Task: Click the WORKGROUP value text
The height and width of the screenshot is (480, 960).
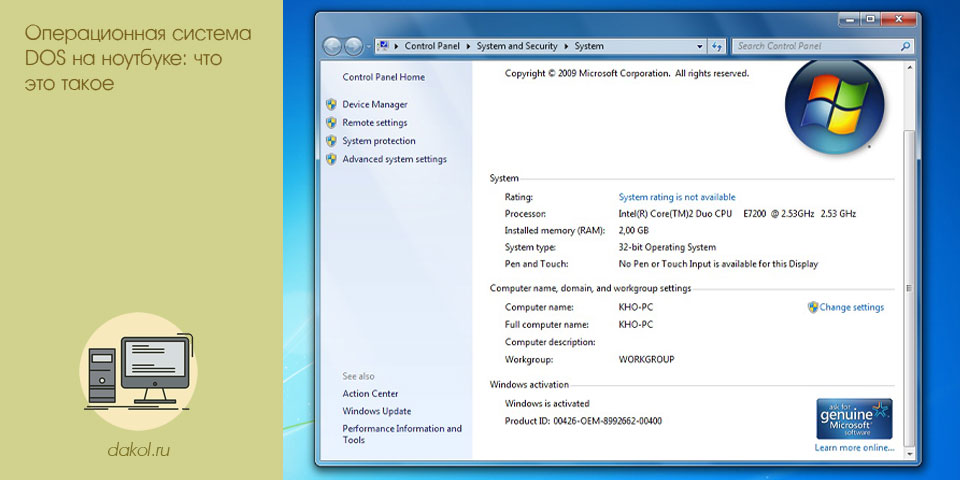Action: point(646,359)
